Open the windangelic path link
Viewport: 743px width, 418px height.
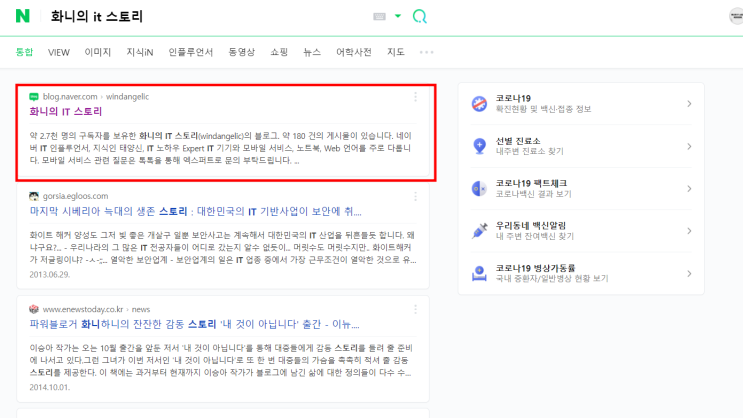127,97
